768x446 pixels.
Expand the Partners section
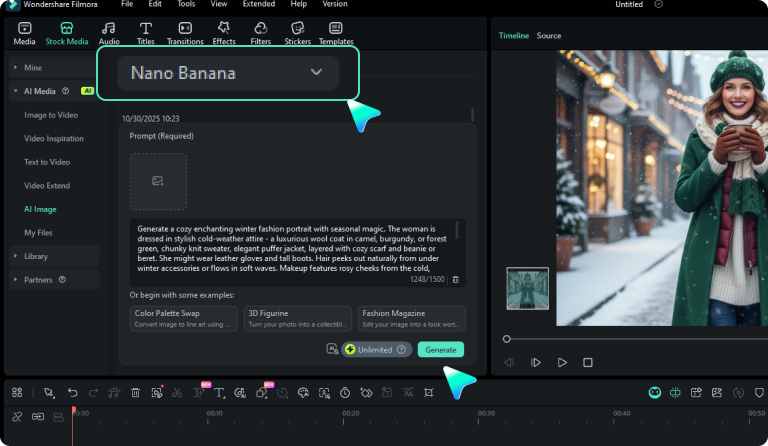[x=54, y=280]
